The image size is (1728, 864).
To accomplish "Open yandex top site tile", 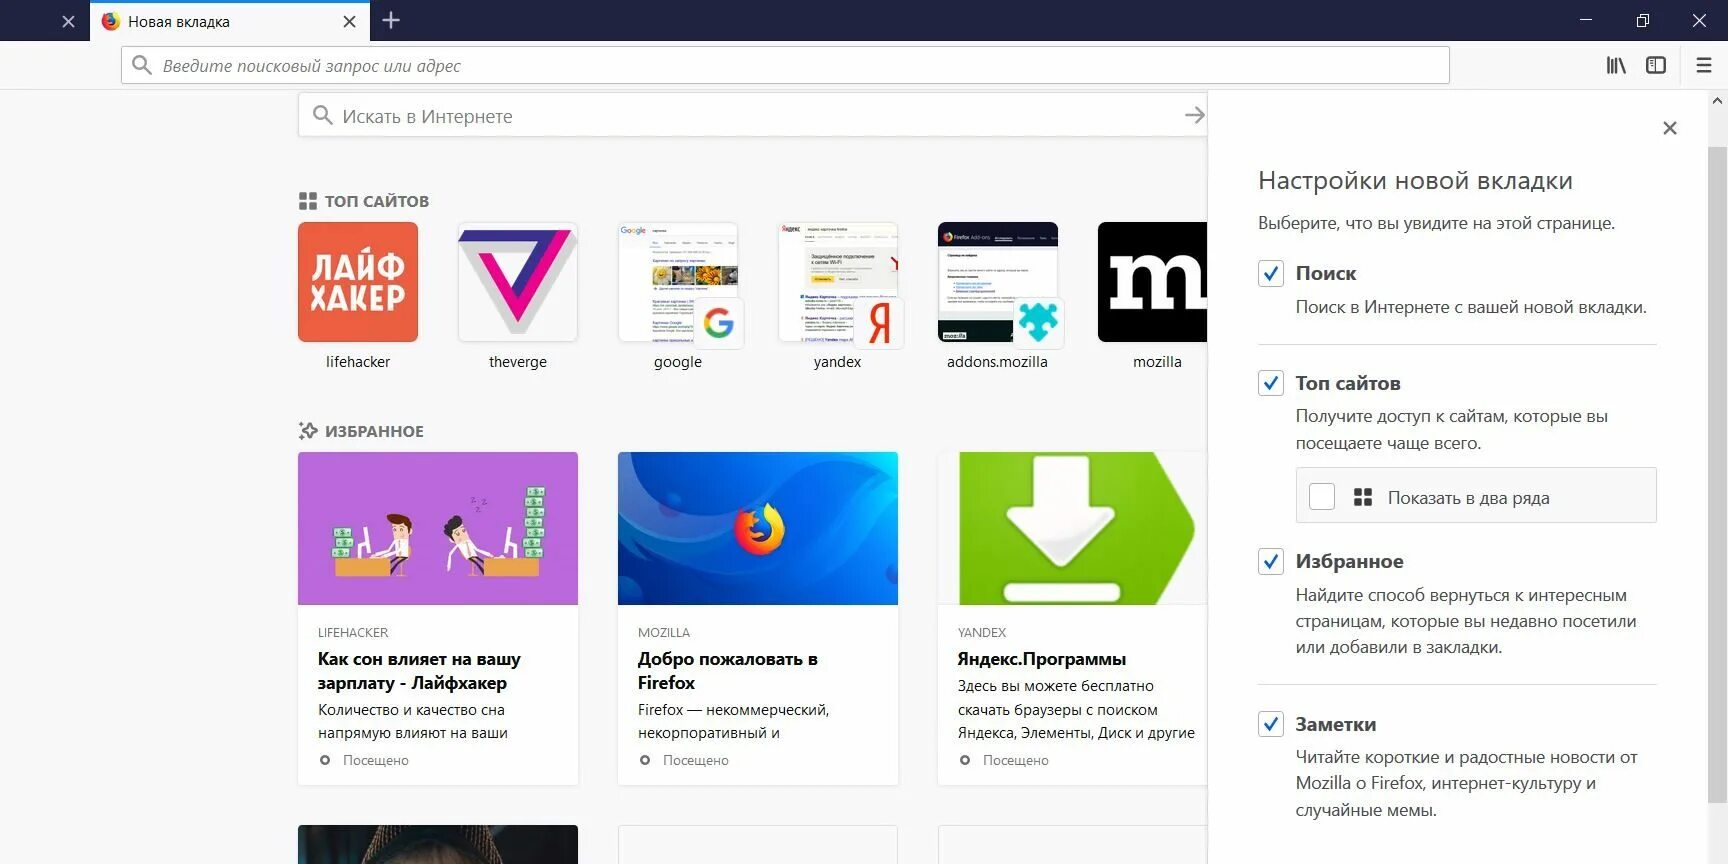I will [838, 282].
